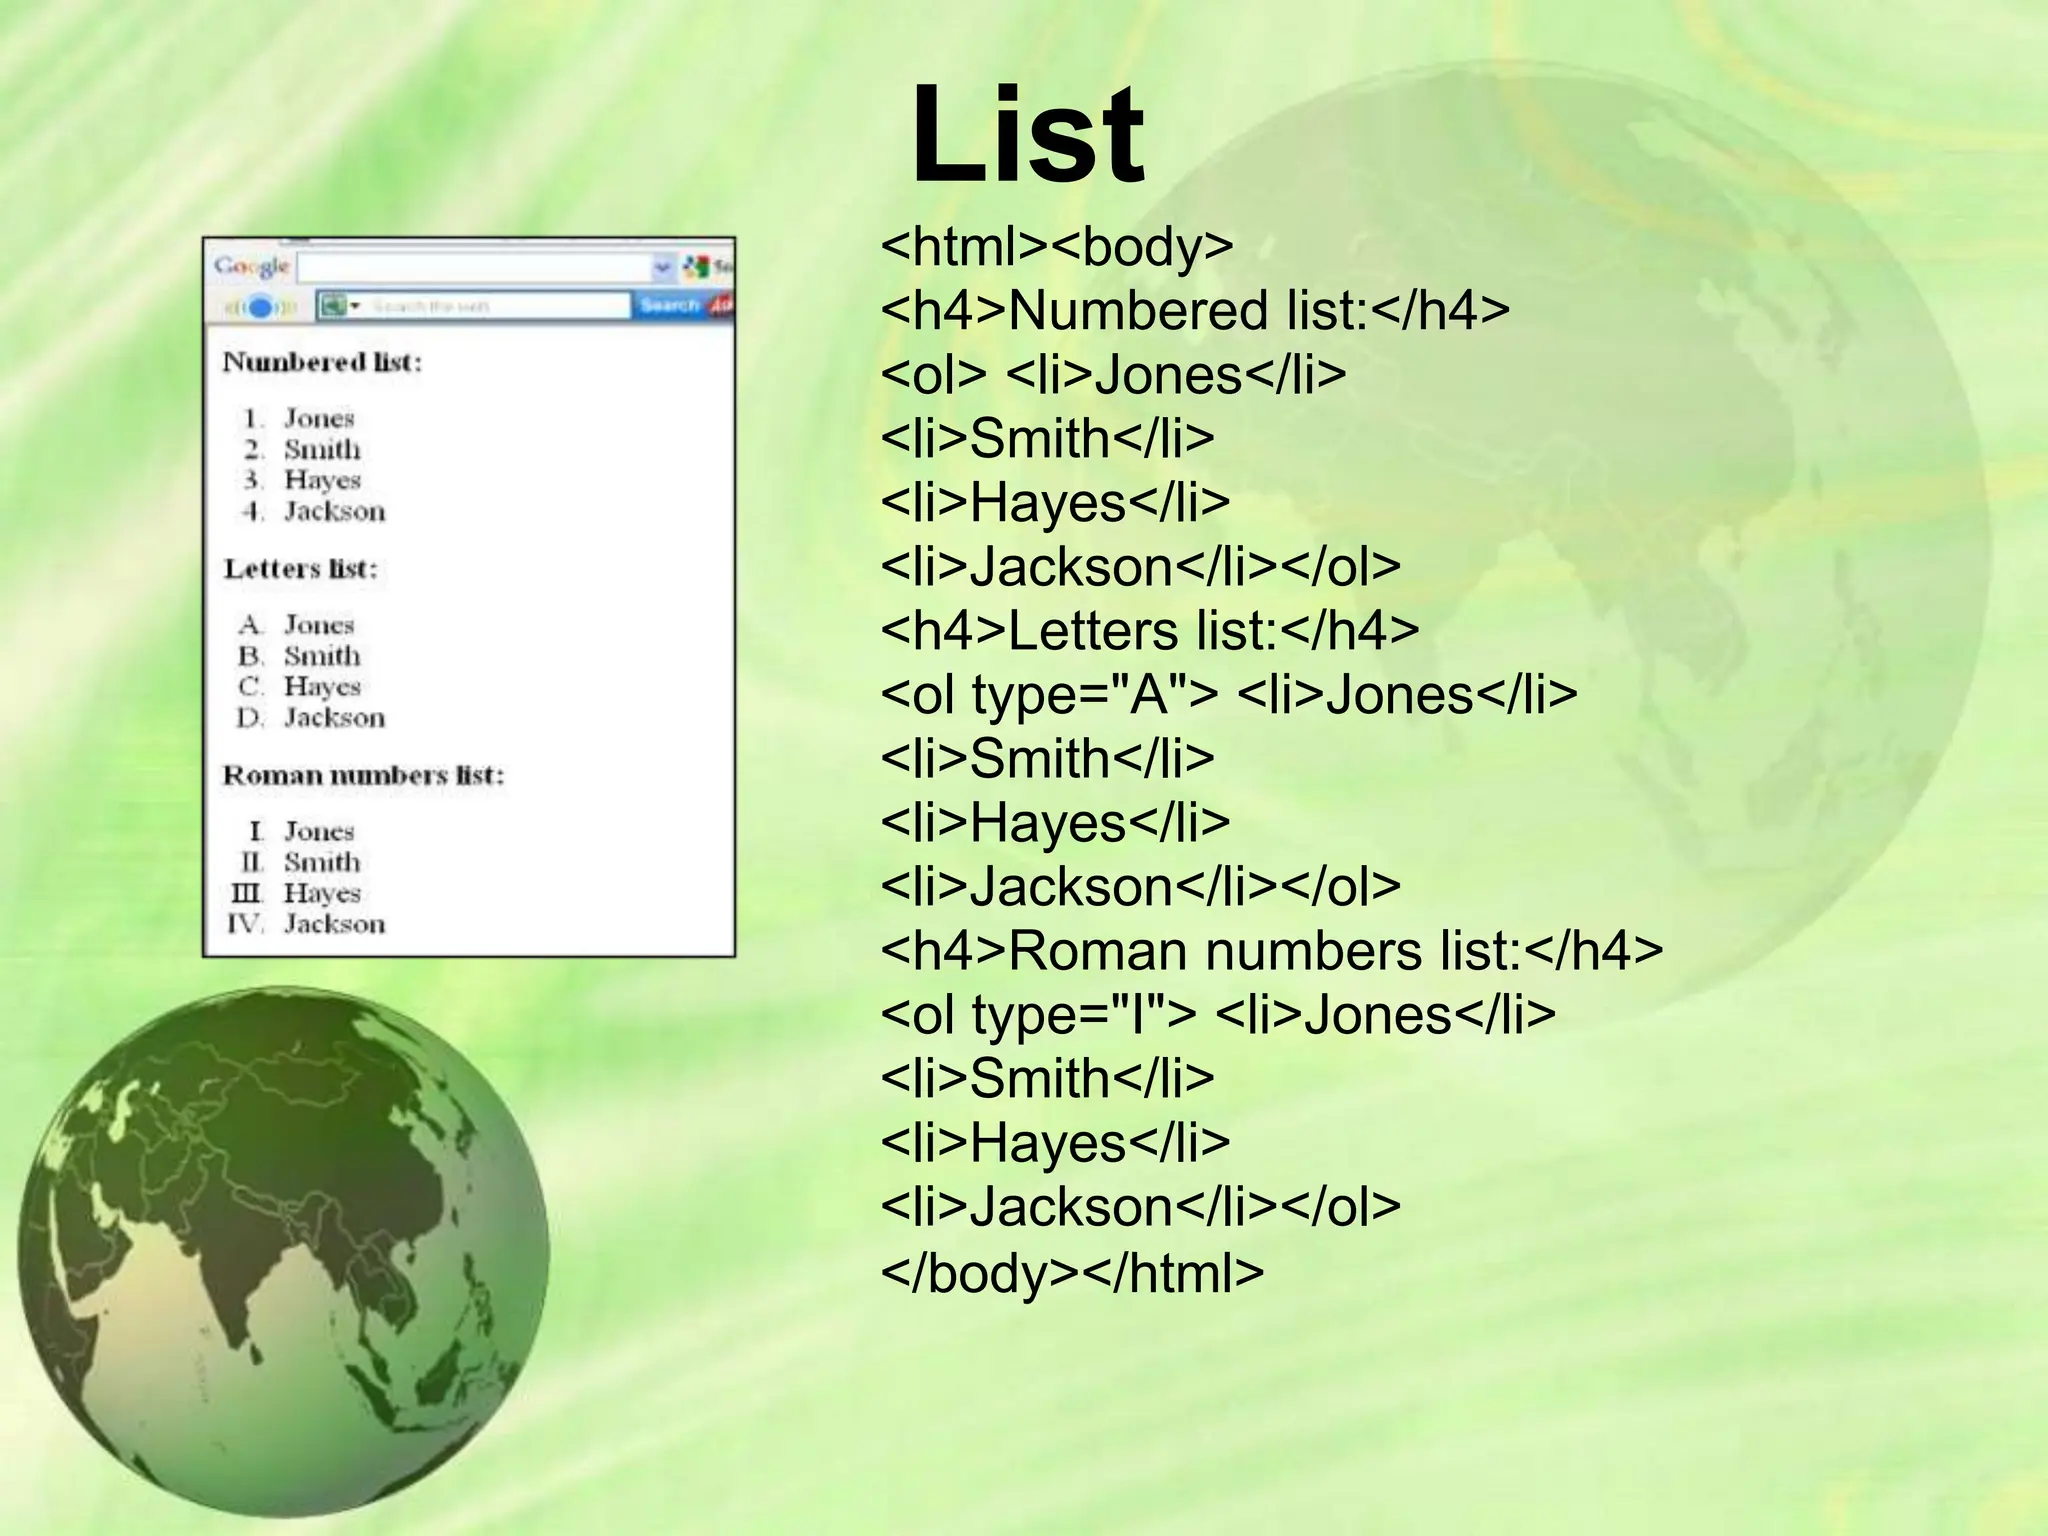Click the <ol type="A"> code line
Viewport: 2048px width, 1536px height.
pyautogui.click(x=1228, y=694)
